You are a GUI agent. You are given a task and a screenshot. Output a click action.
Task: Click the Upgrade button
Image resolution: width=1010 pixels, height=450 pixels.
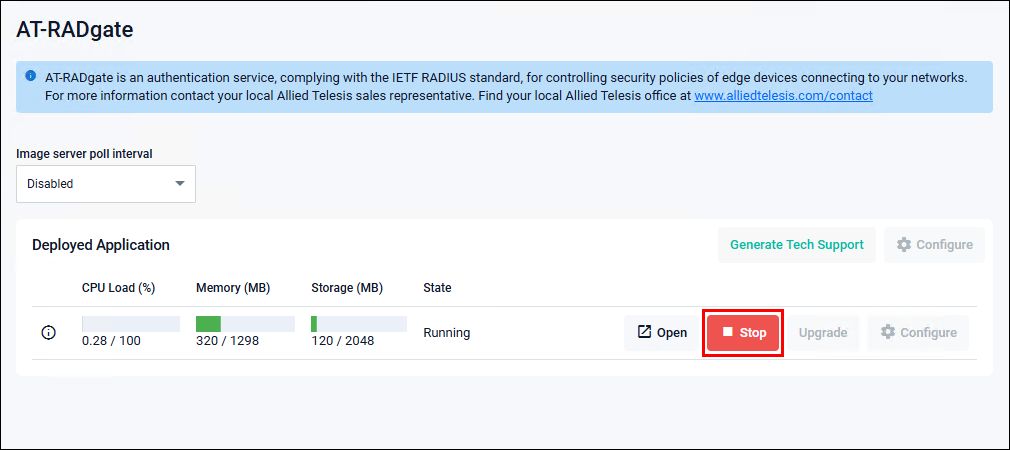pos(823,333)
